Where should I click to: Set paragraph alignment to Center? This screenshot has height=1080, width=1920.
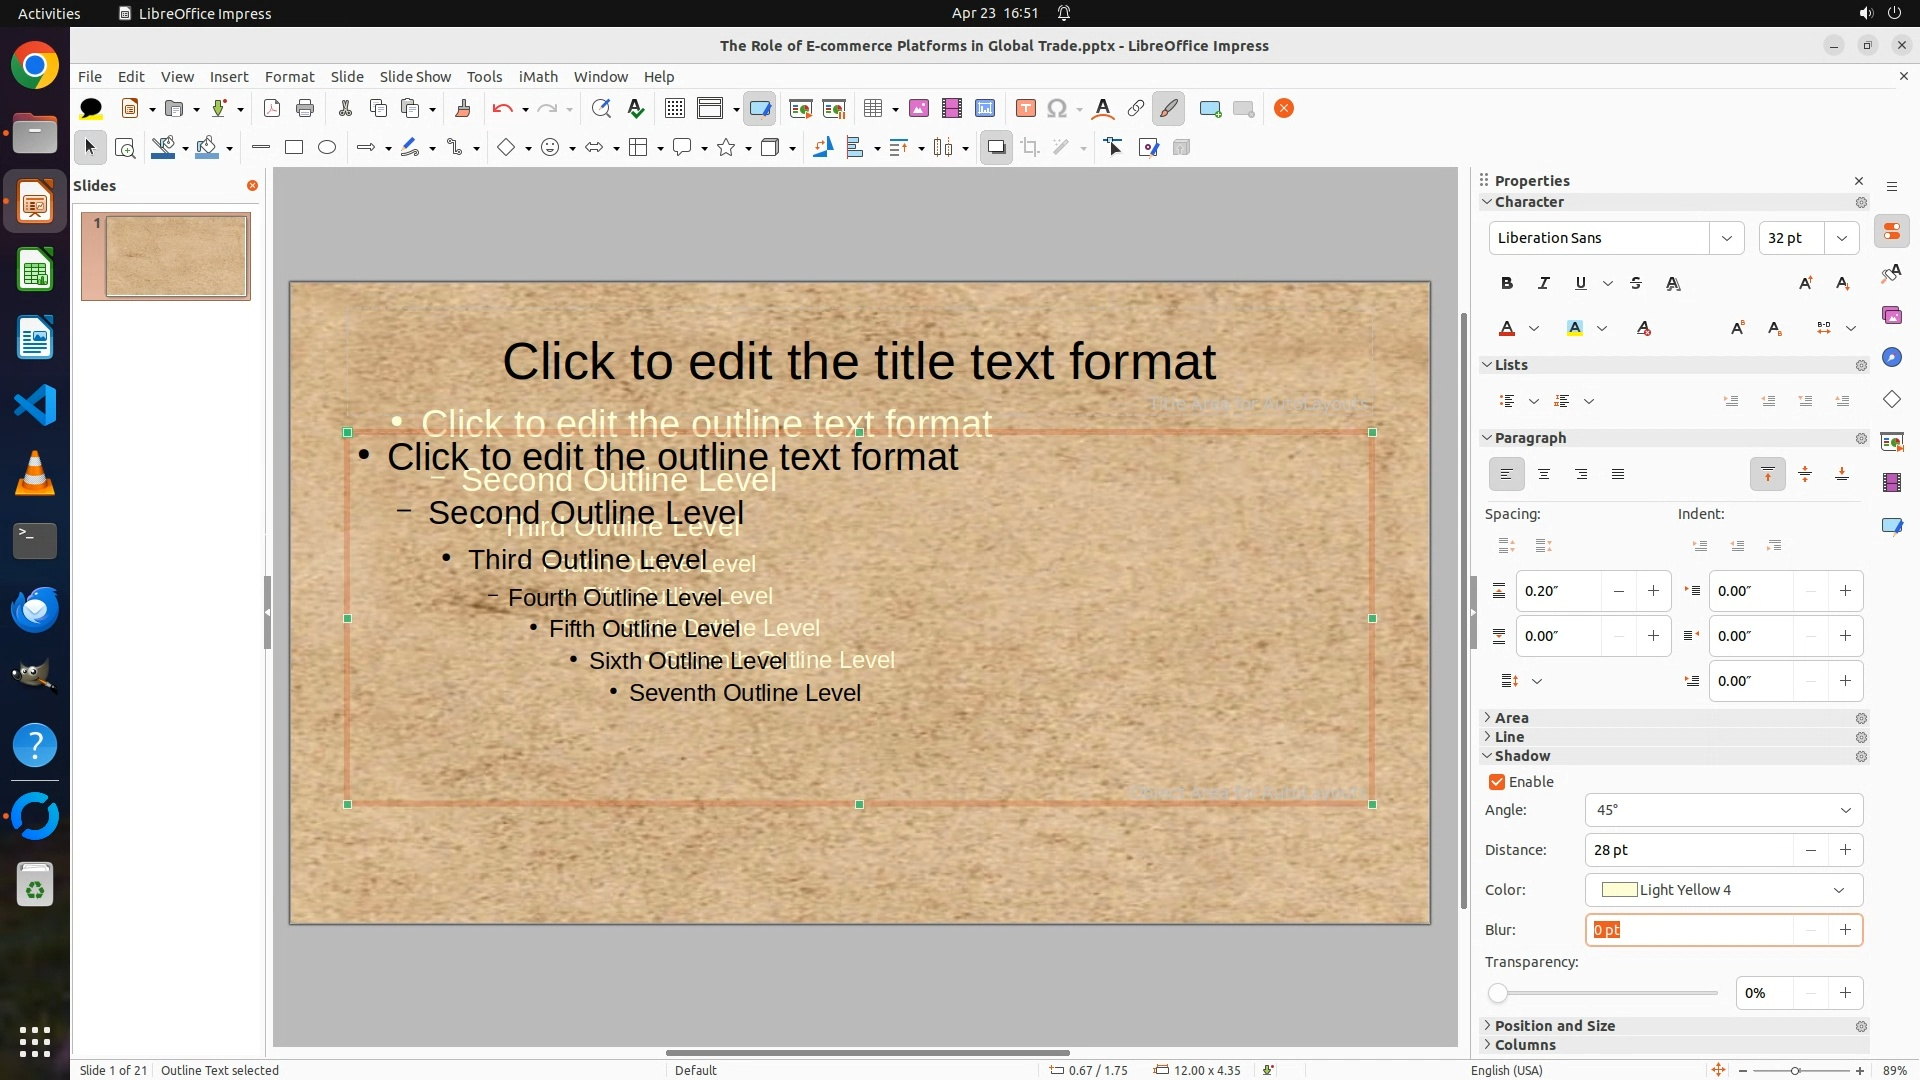pos(1544,475)
